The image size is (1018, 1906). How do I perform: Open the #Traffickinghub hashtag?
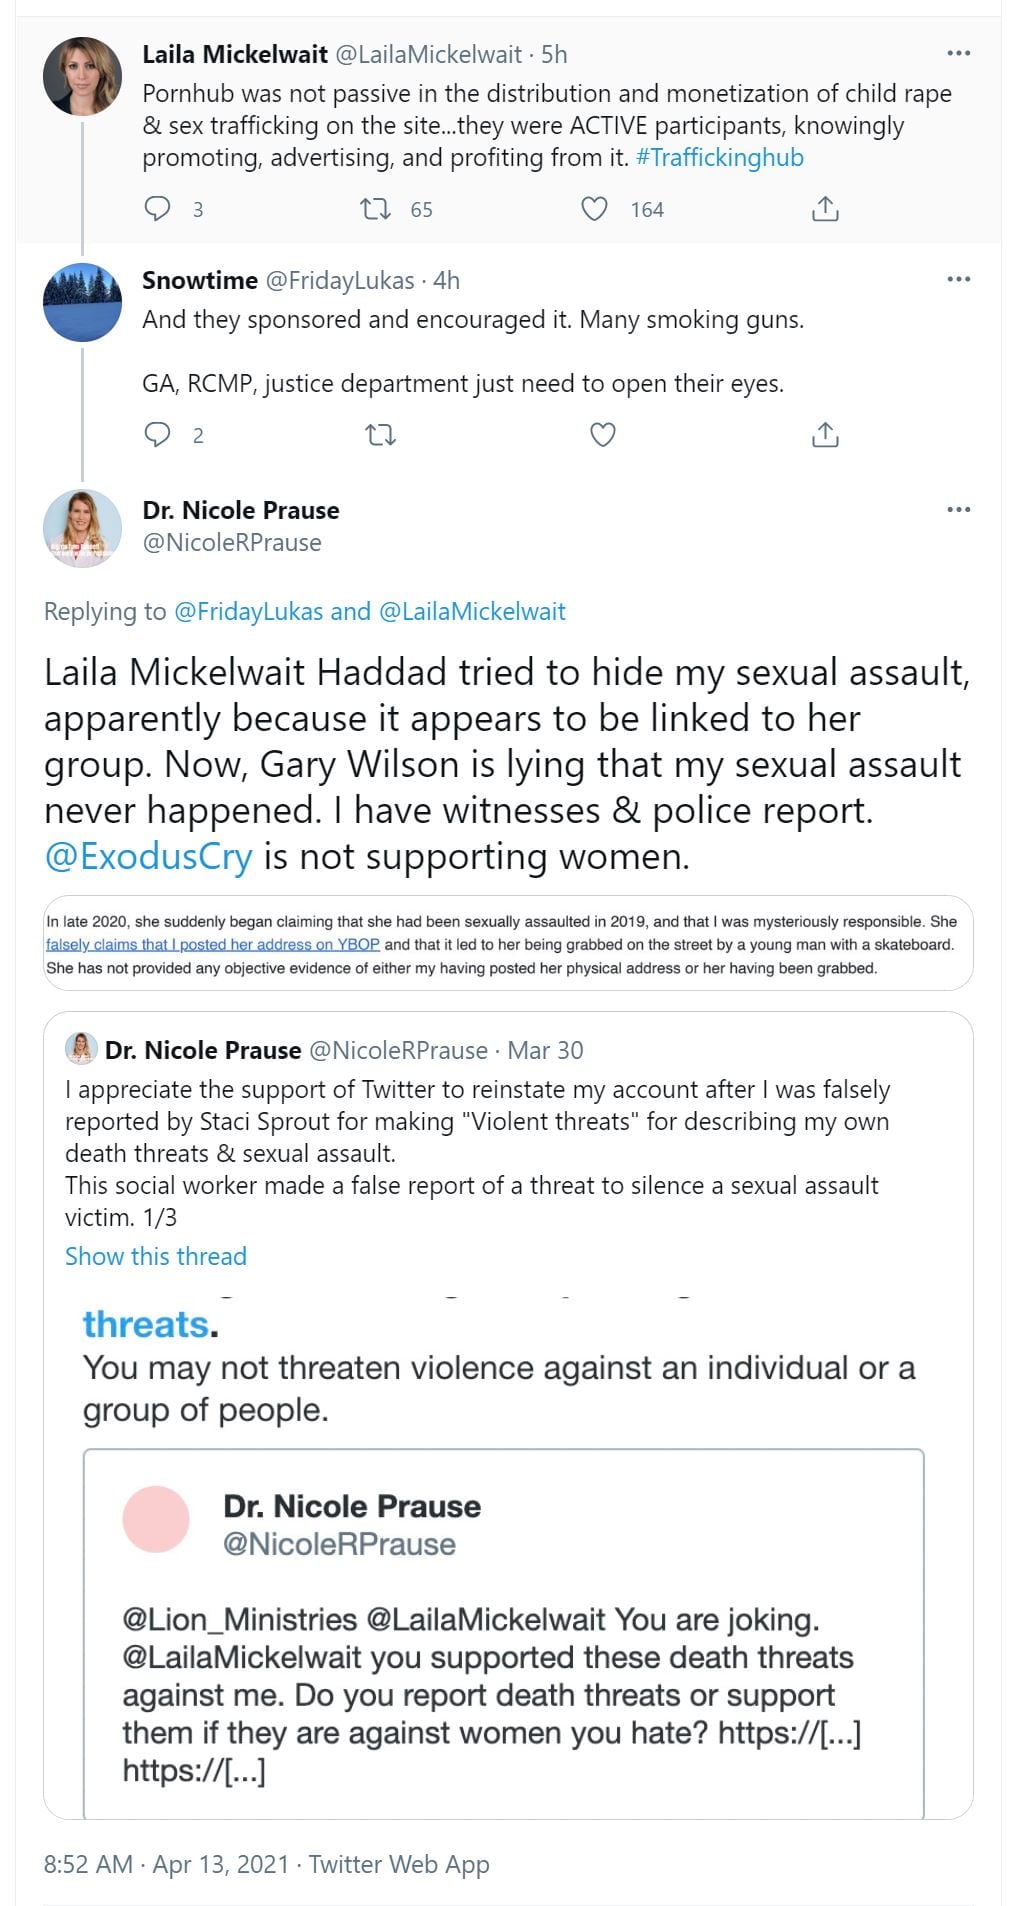[719, 158]
